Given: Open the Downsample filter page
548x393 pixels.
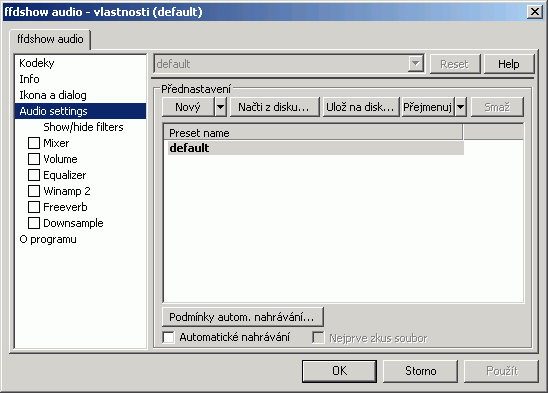Looking at the screenshot, I should point(73,223).
